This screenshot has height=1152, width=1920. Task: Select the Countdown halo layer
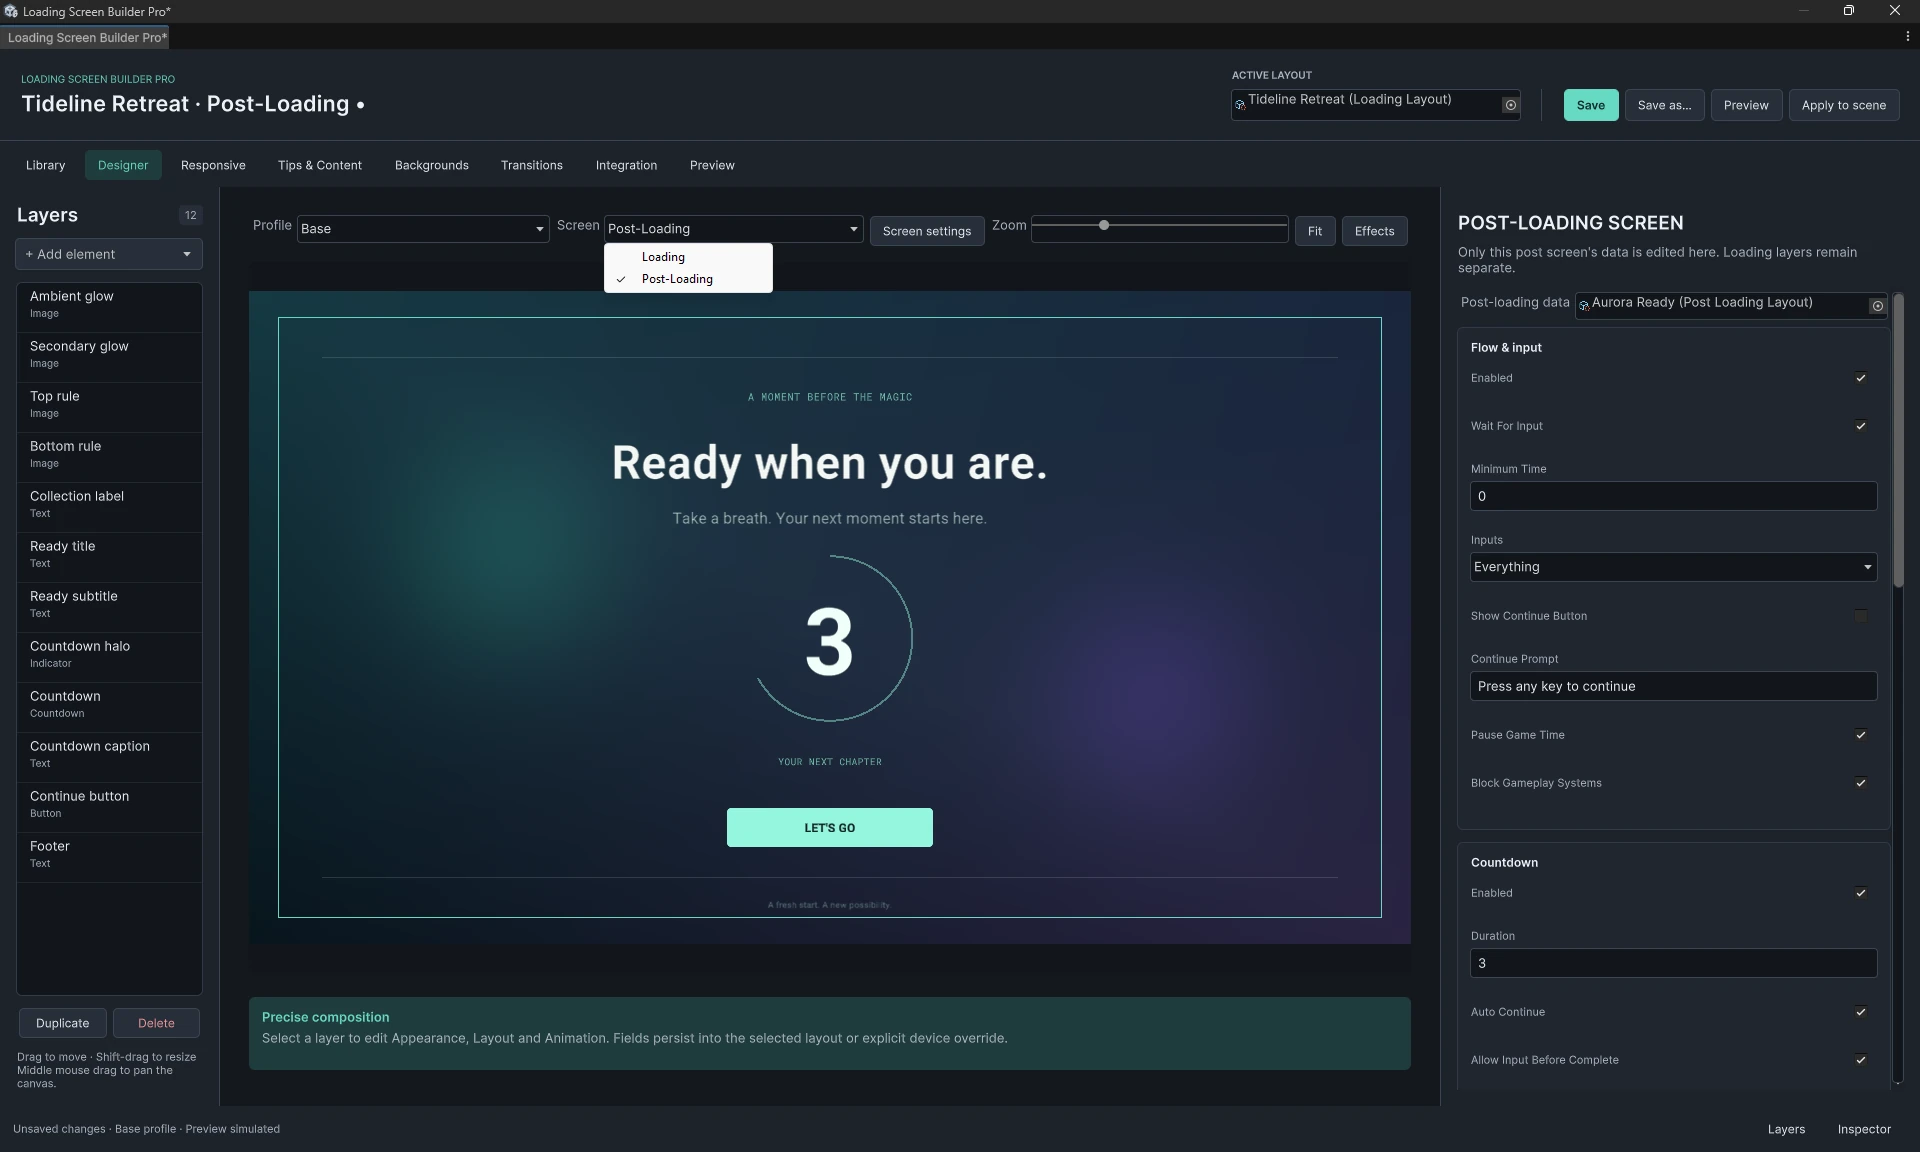point(109,656)
